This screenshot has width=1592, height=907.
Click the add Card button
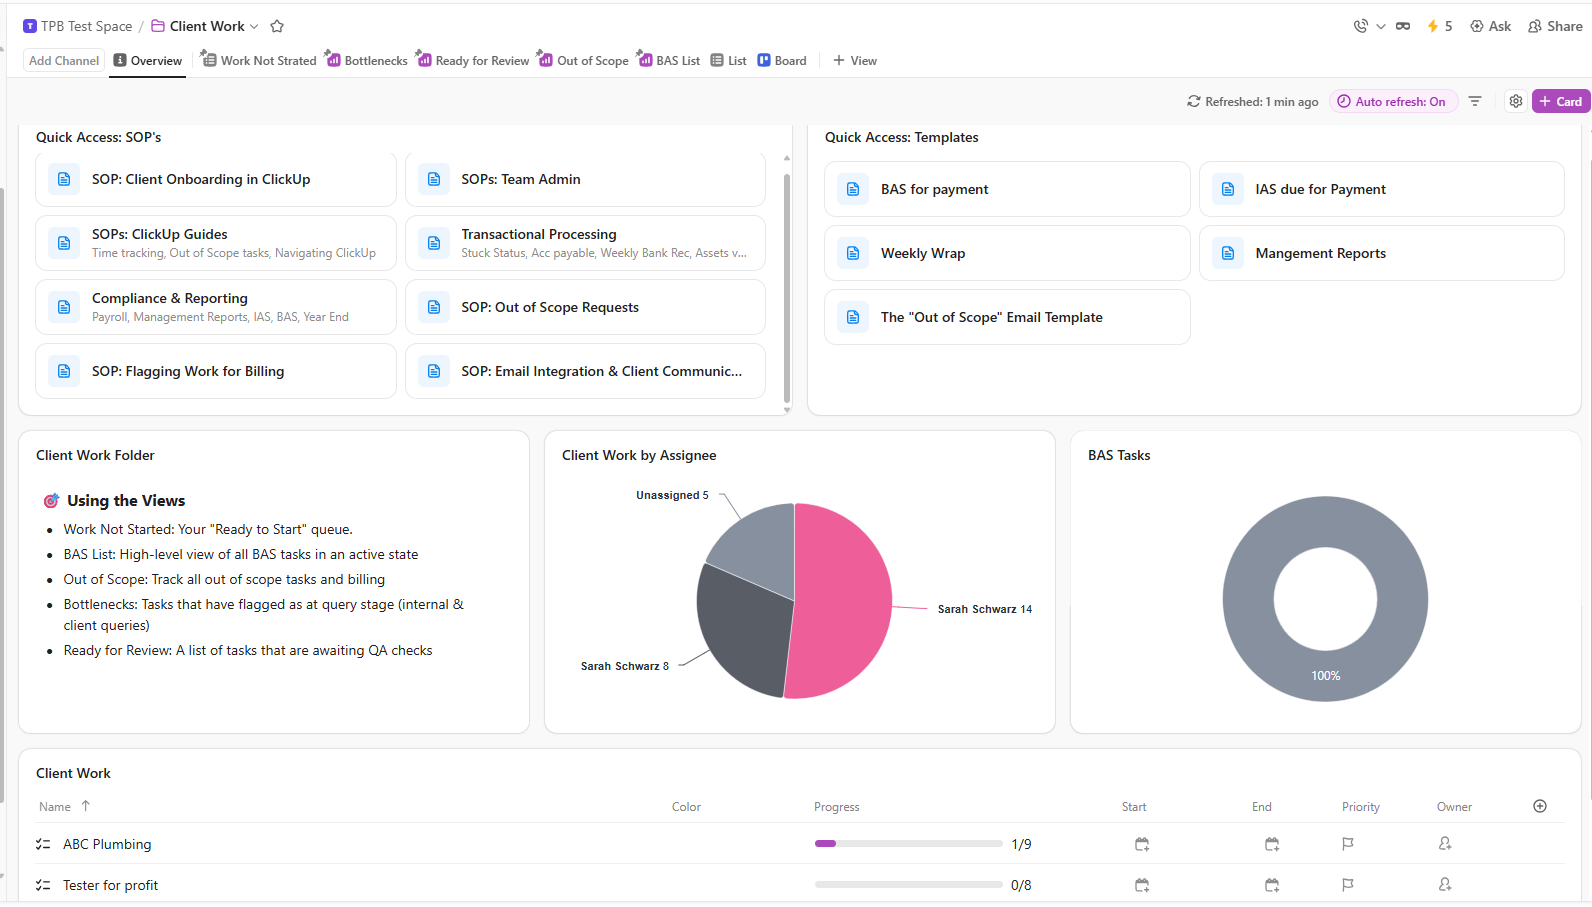(x=1560, y=101)
